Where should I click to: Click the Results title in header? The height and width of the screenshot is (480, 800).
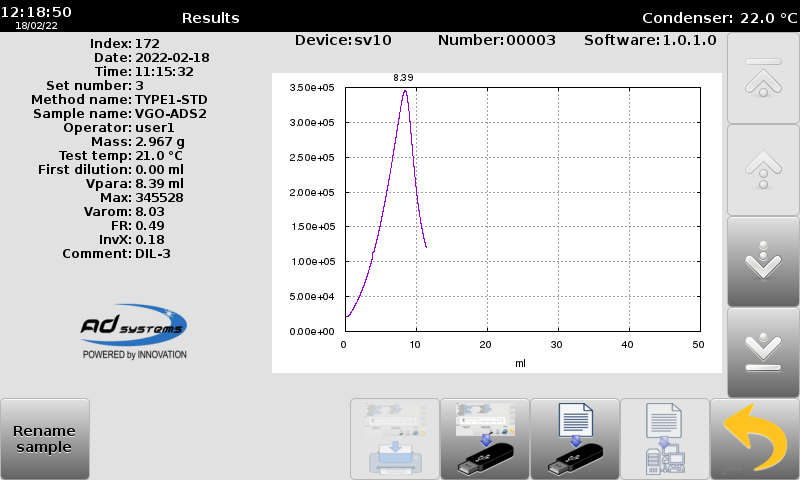(210, 17)
